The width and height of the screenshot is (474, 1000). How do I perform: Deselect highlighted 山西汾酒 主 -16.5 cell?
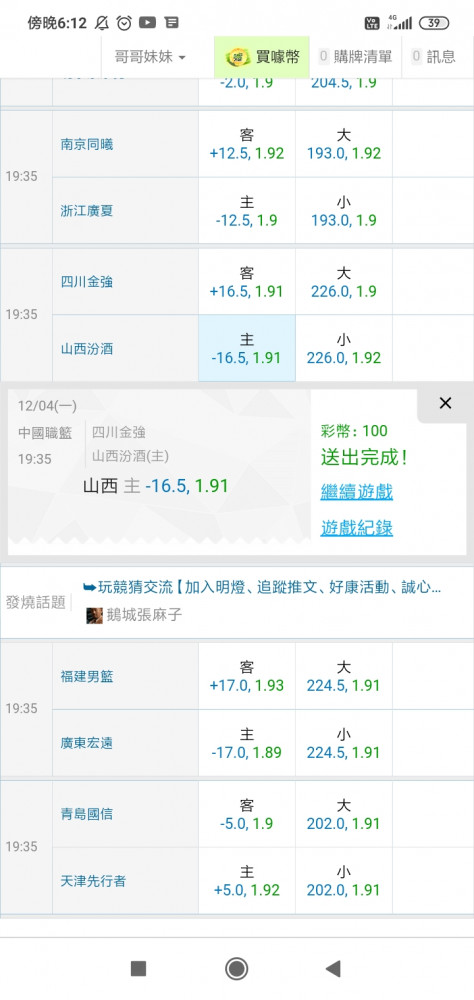pos(247,348)
